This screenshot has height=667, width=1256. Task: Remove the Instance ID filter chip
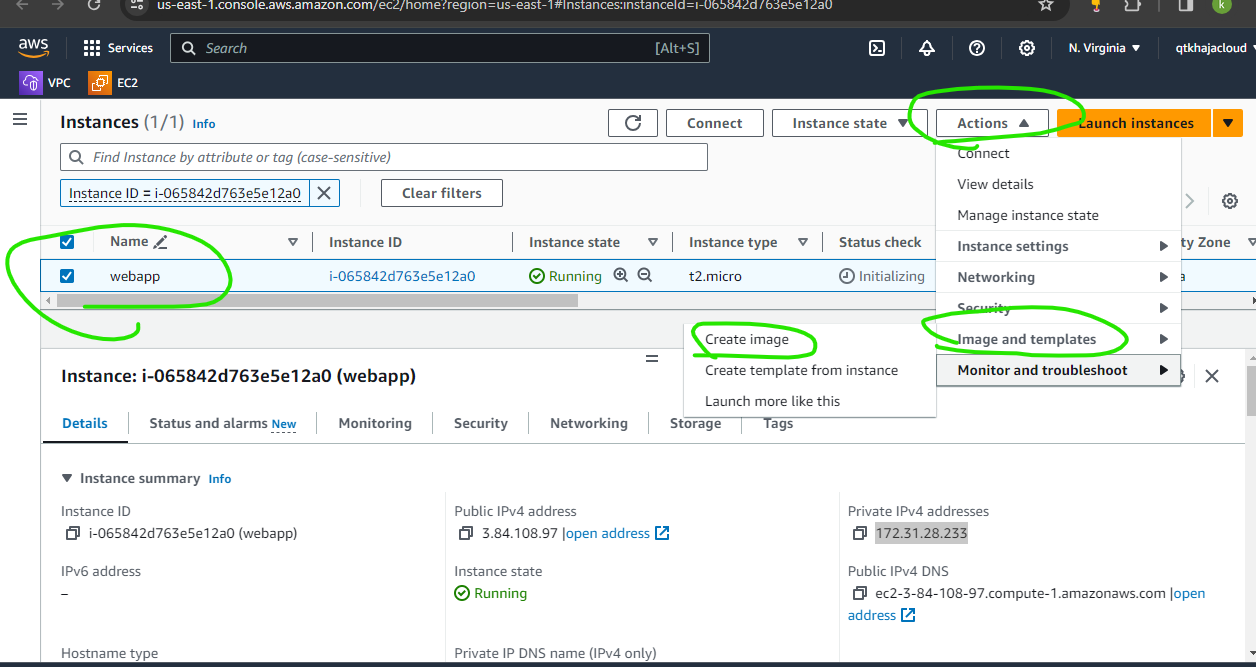324,193
